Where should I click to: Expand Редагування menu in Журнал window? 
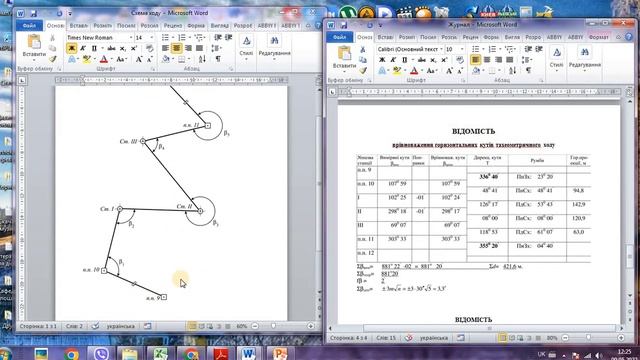click(584, 60)
